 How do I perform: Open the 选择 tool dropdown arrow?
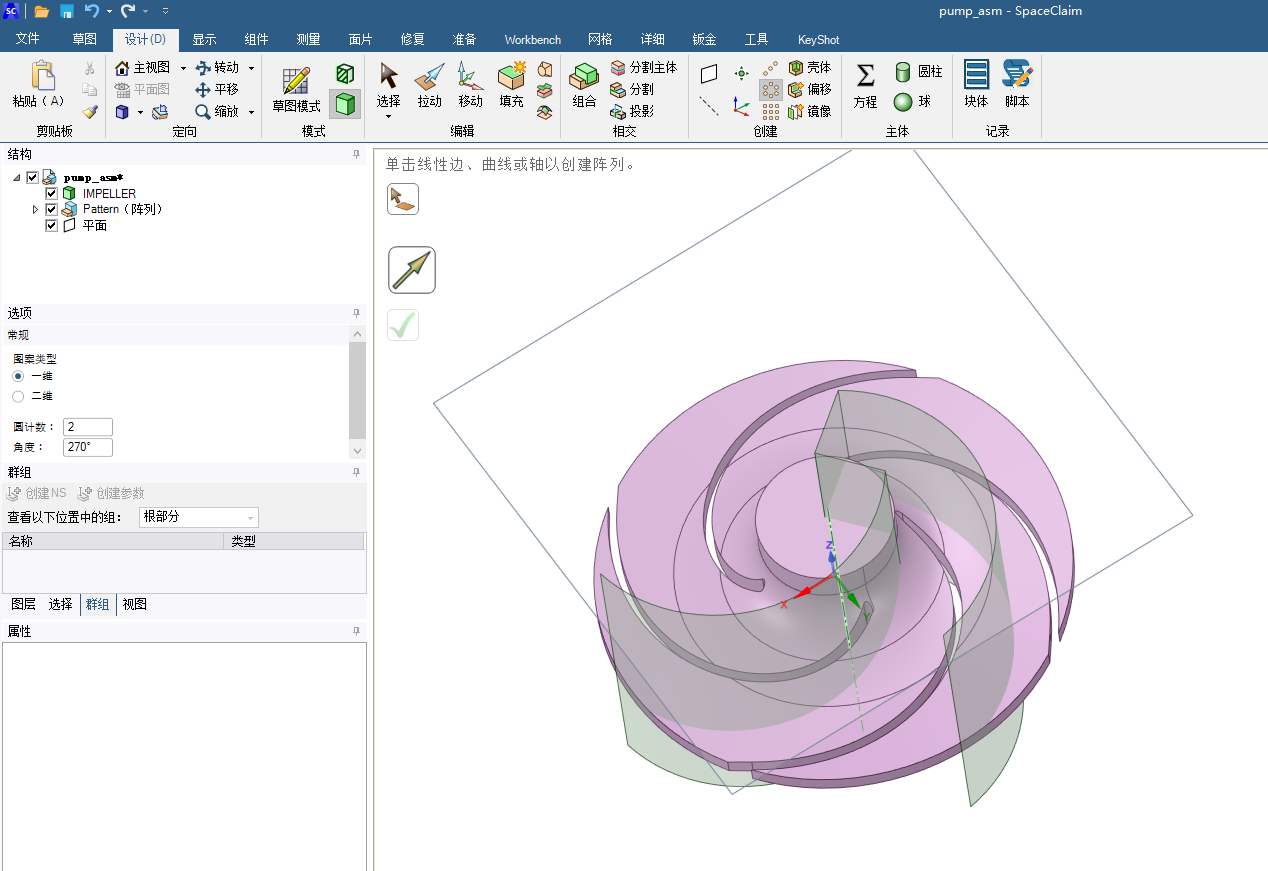coord(388,117)
